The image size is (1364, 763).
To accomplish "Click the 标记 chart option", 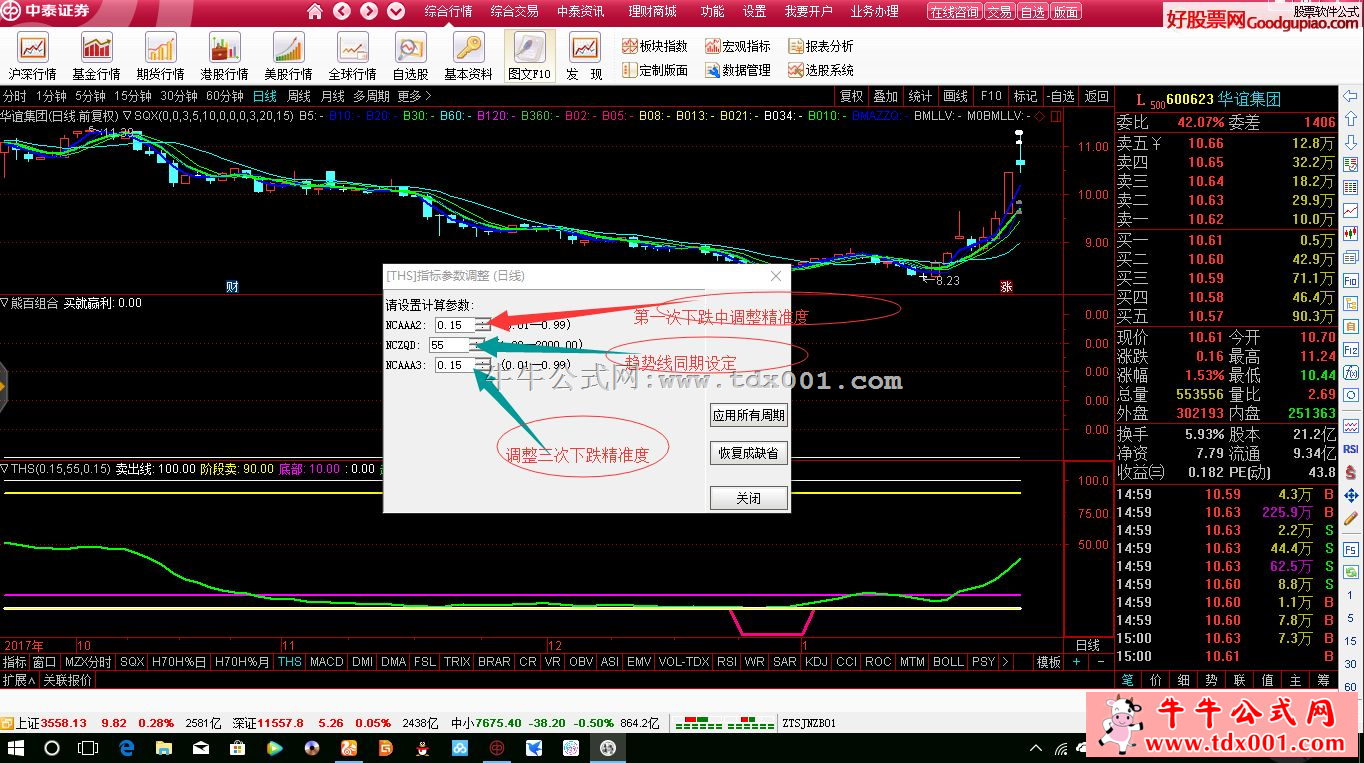I will pos(1025,96).
